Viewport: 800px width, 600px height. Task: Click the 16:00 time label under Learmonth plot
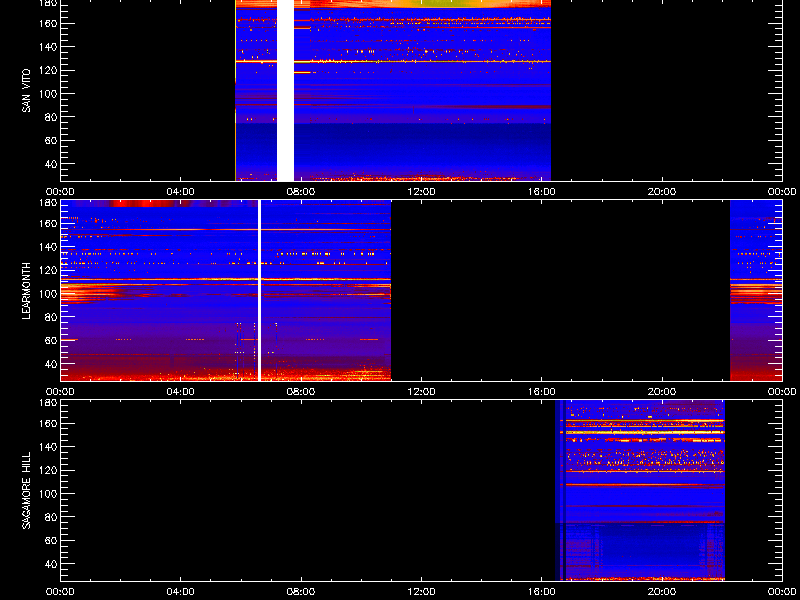[x=542, y=391]
